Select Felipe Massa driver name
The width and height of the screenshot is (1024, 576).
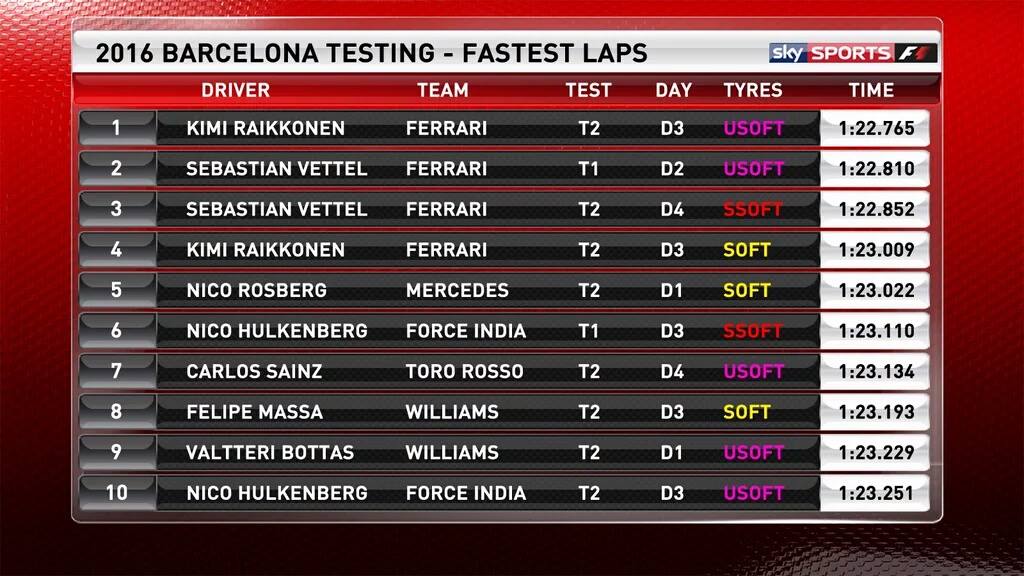(x=254, y=412)
